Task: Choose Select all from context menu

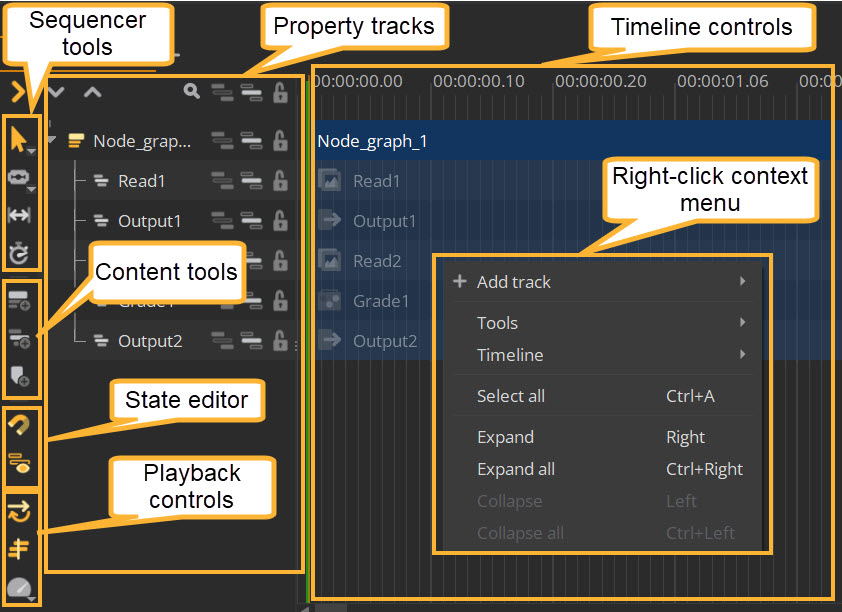Action: (511, 396)
